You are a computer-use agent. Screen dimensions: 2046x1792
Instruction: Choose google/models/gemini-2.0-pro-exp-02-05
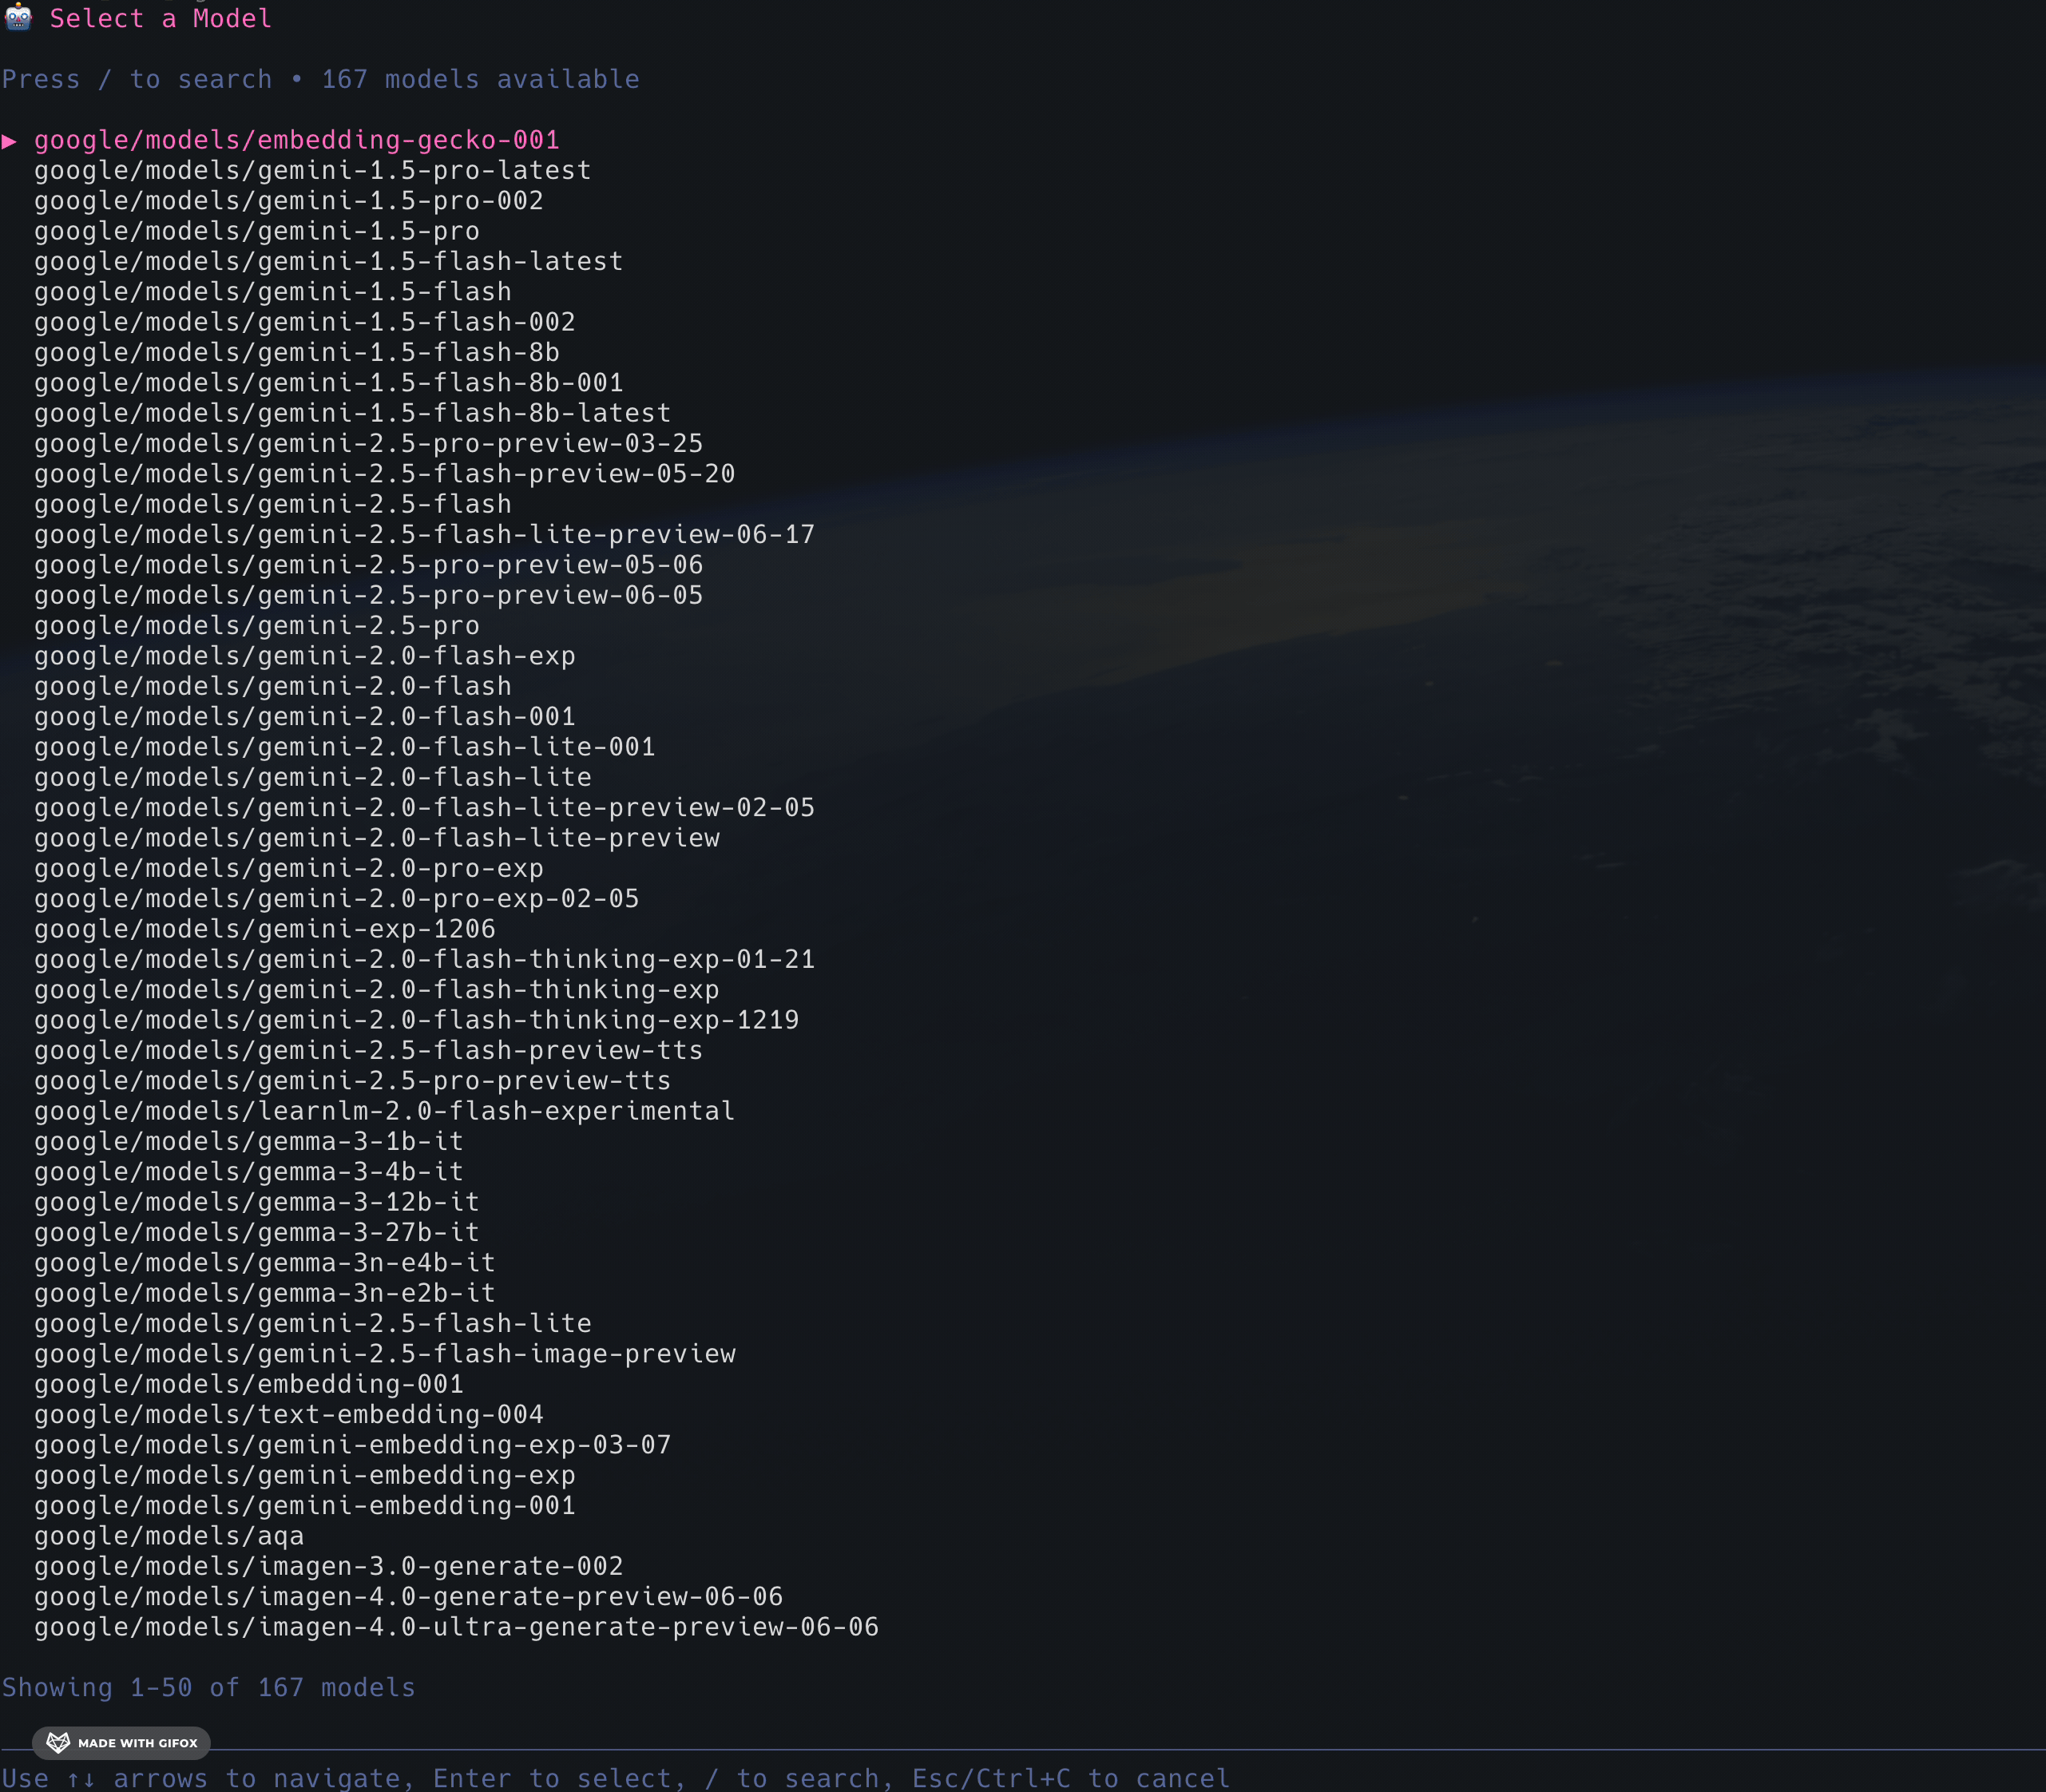click(337, 899)
